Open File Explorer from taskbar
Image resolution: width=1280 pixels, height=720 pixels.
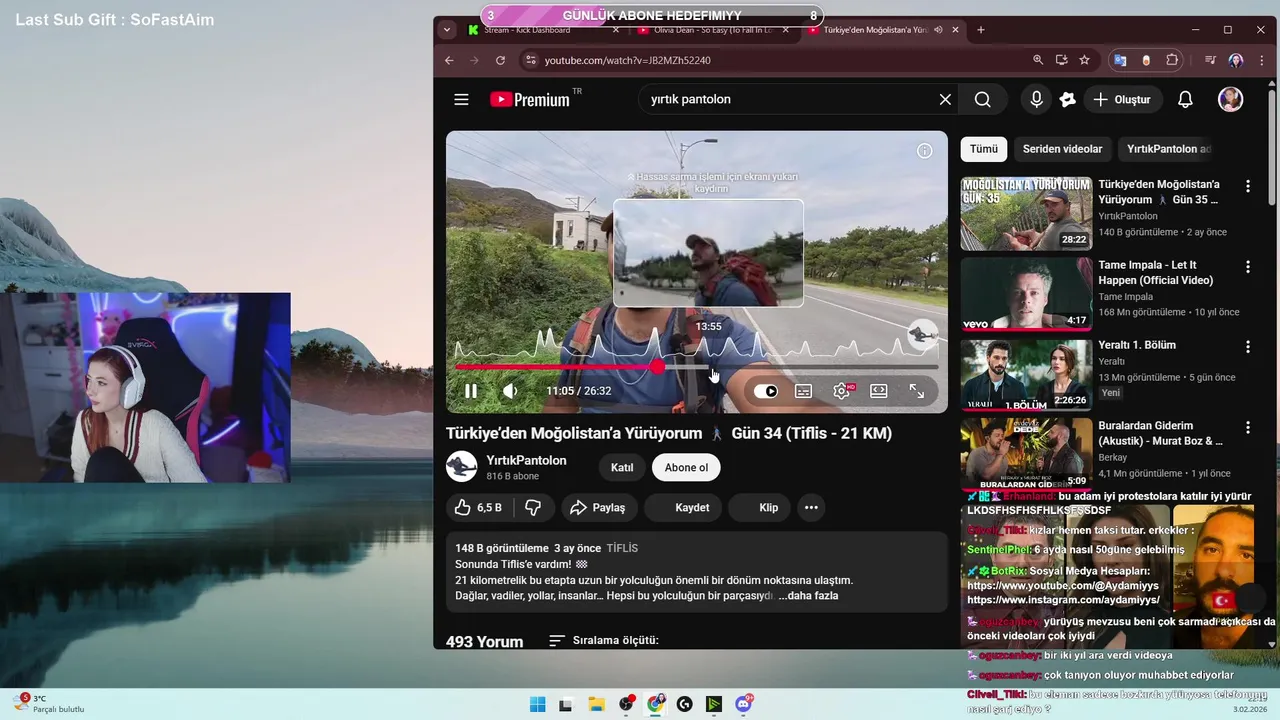coord(596,704)
